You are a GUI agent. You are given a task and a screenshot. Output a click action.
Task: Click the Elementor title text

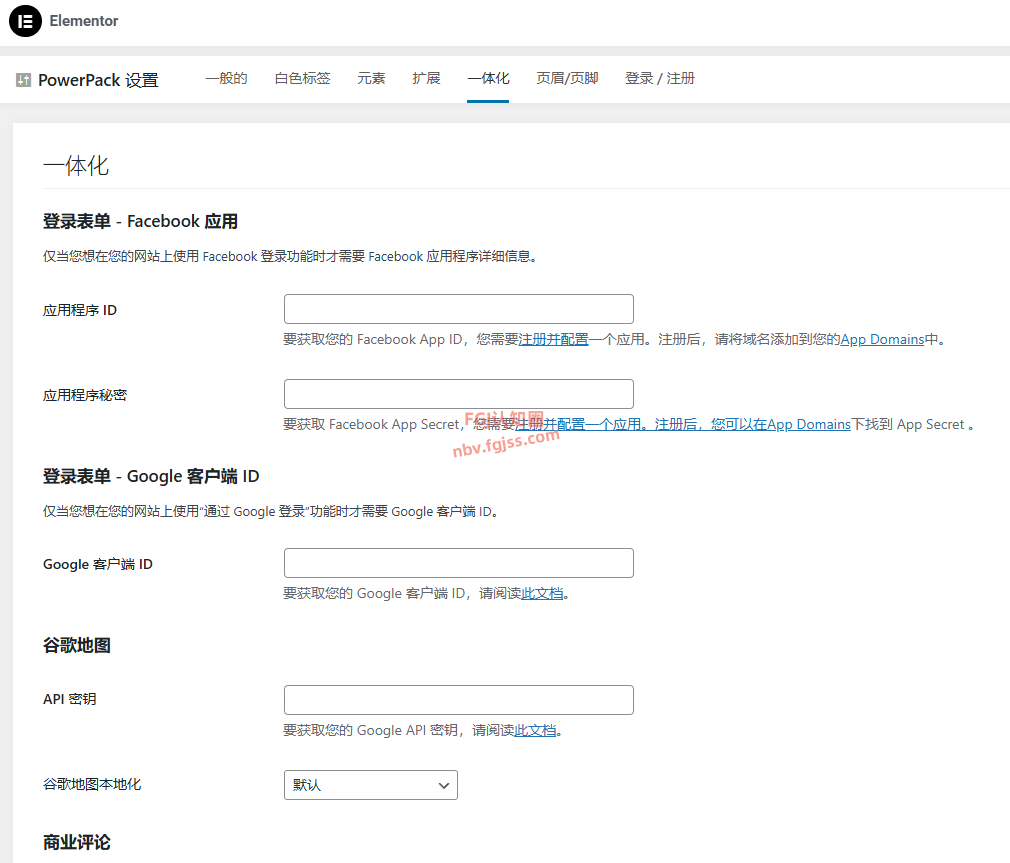[x=84, y=21]
